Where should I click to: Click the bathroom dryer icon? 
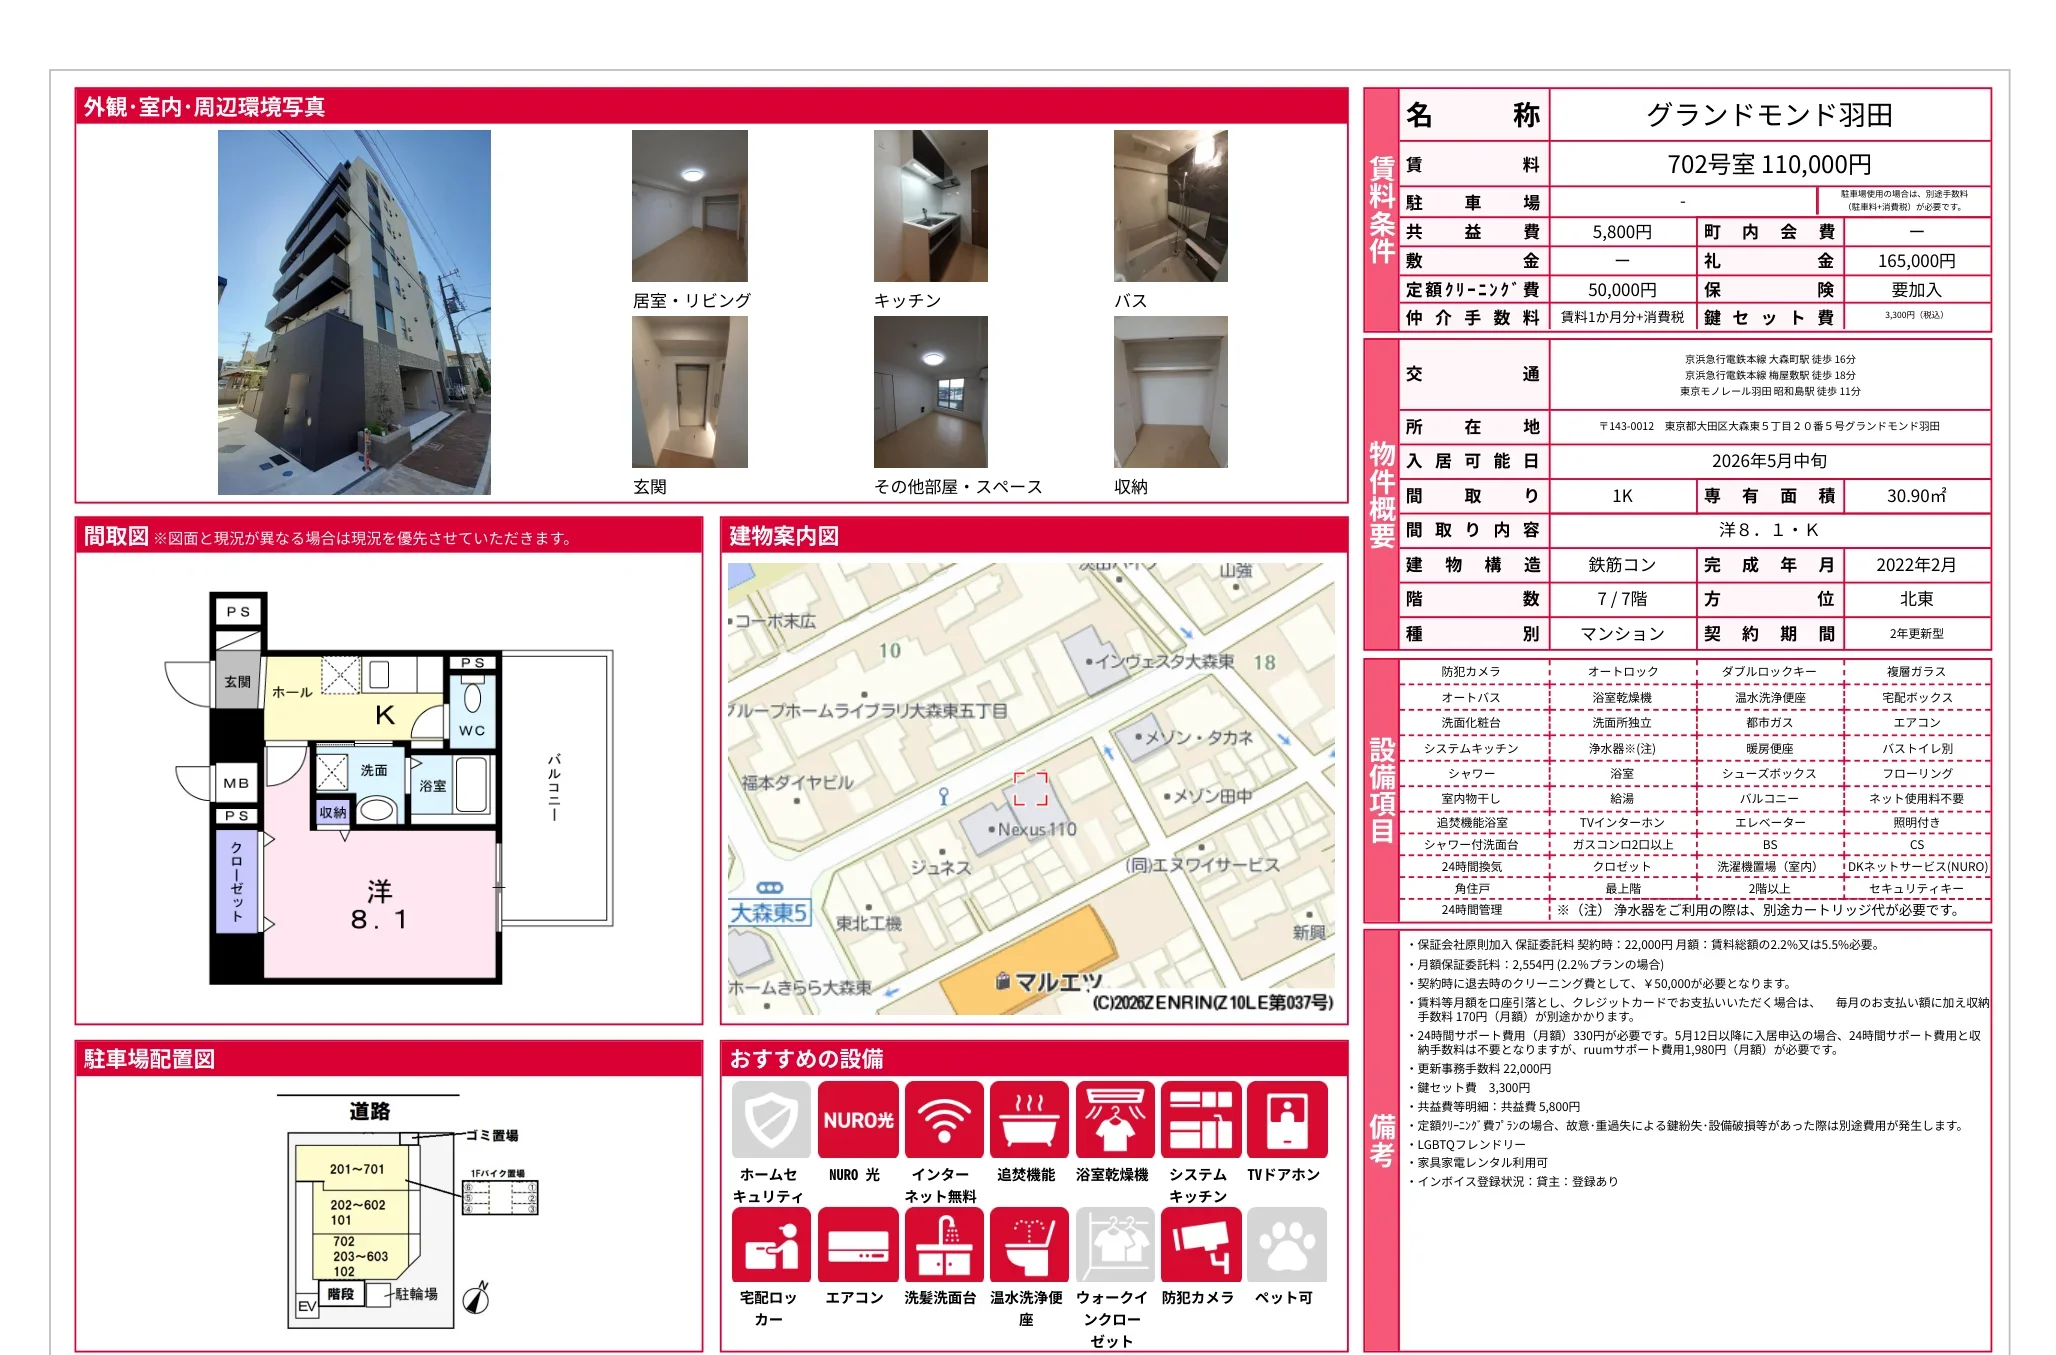[x=1114, y=1119]
